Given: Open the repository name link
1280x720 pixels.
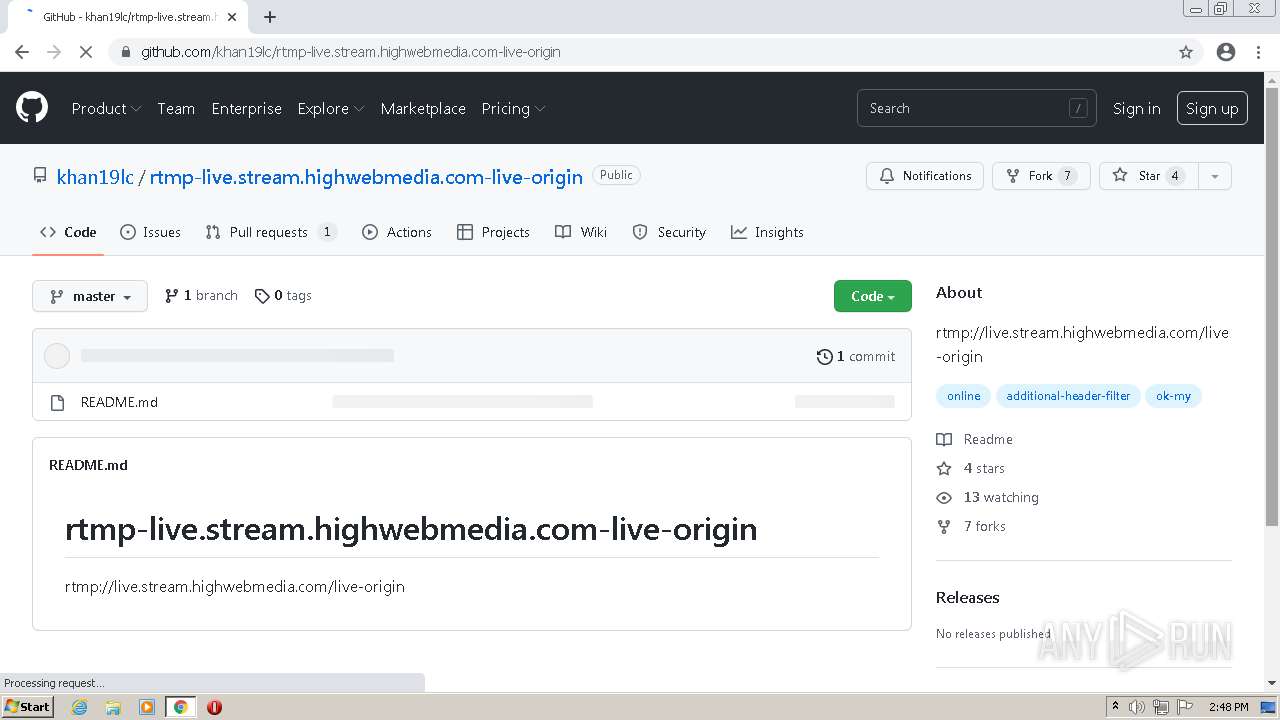Looking at the screenshot, I should (x=366, y=177).
